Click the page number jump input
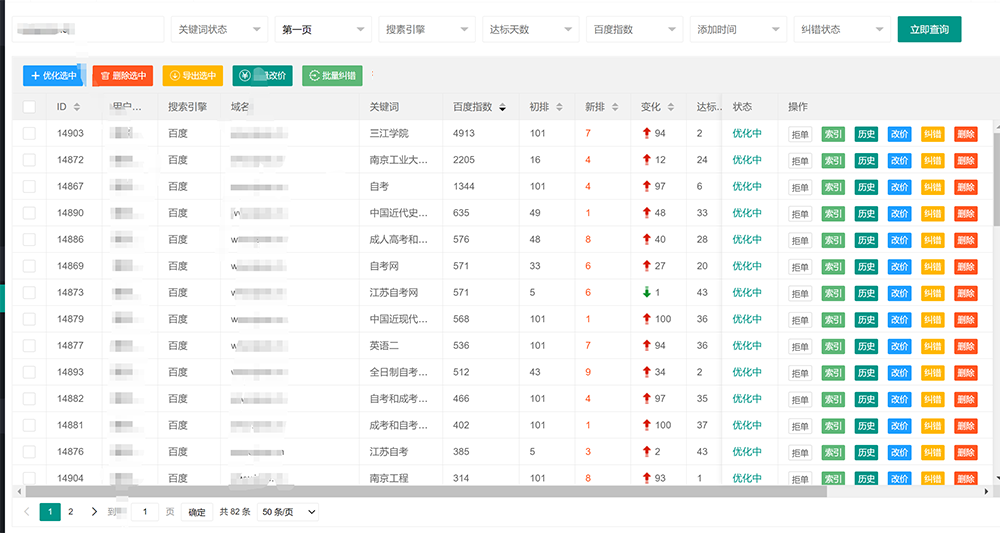1000x533 pixels. coord(145,512)
